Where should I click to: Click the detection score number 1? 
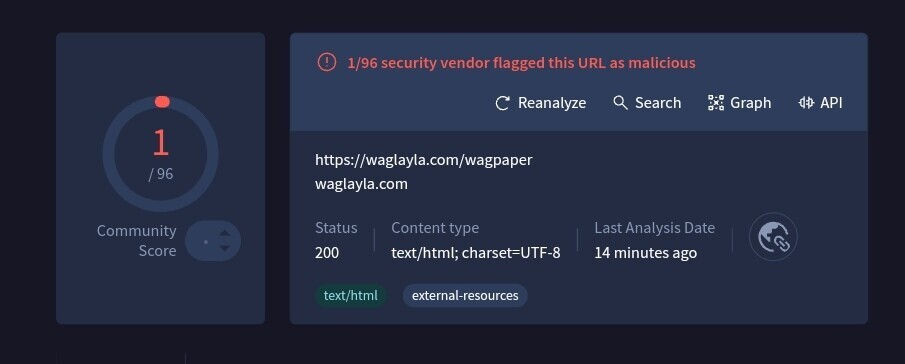pyautogui.click(x=160, y=142)
